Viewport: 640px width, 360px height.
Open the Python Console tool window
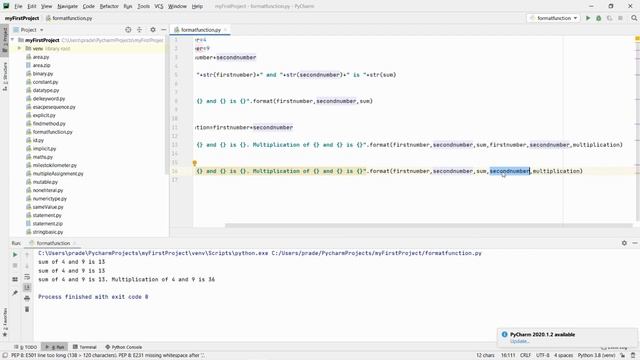click(x=124, y=347)
